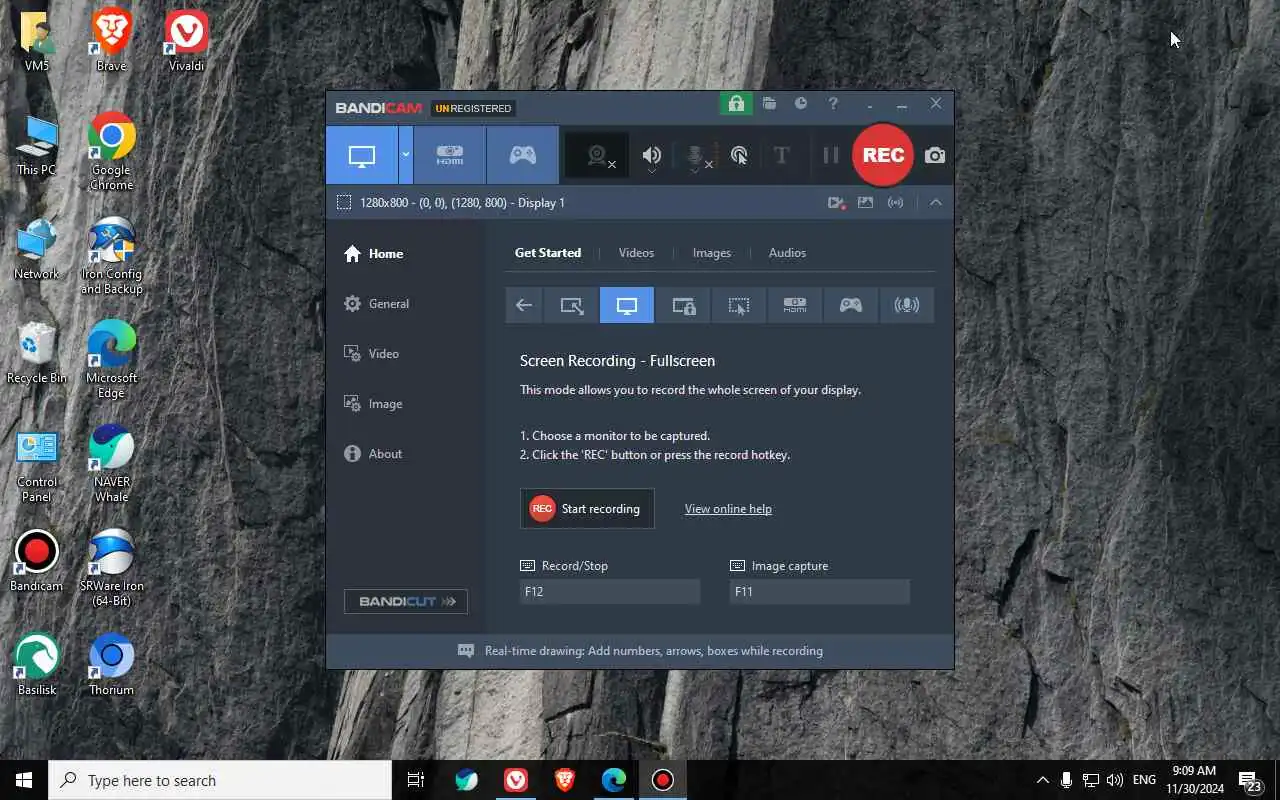1280x800 pixels.
Task: Select the around mouse recording icon
Action: pos(739,305)
